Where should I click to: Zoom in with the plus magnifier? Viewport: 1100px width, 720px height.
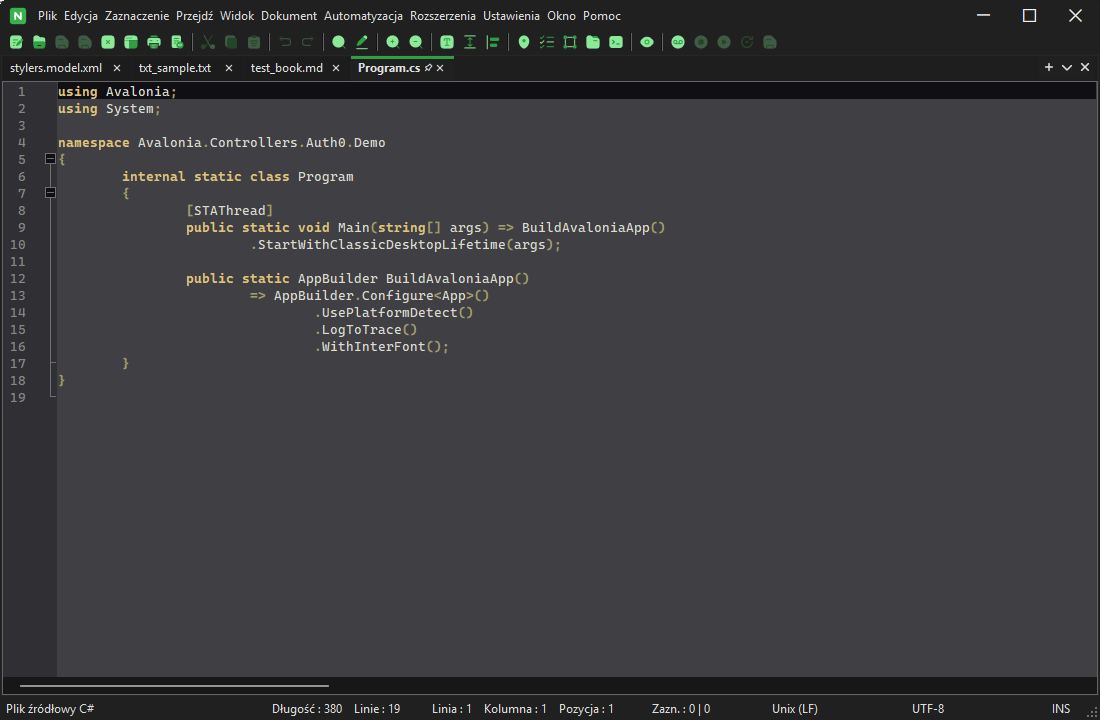coord(393,42)
